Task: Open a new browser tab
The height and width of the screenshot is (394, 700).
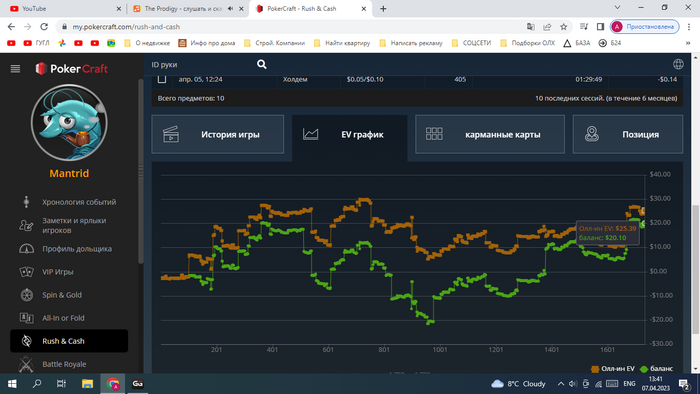Action: (x=383, y=8)
